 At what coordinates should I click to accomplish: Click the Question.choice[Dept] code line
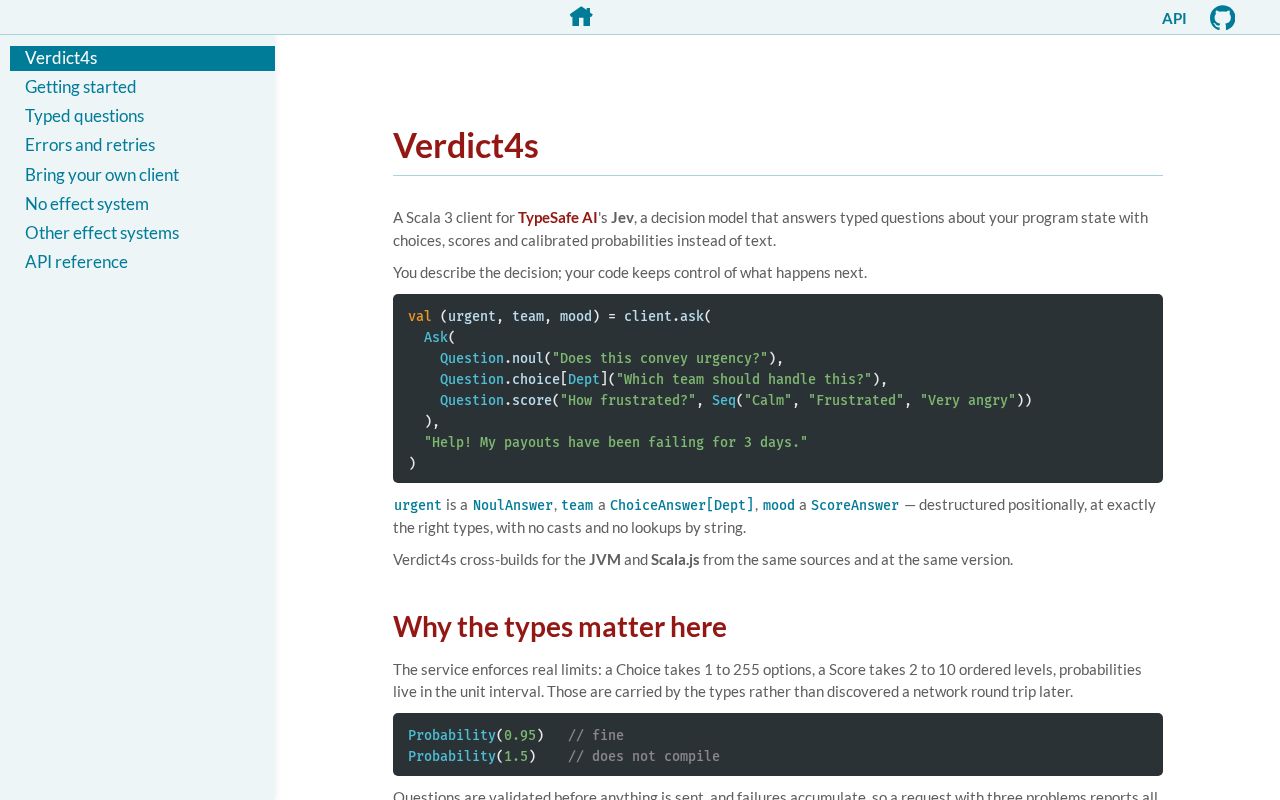tap(664, 379)
